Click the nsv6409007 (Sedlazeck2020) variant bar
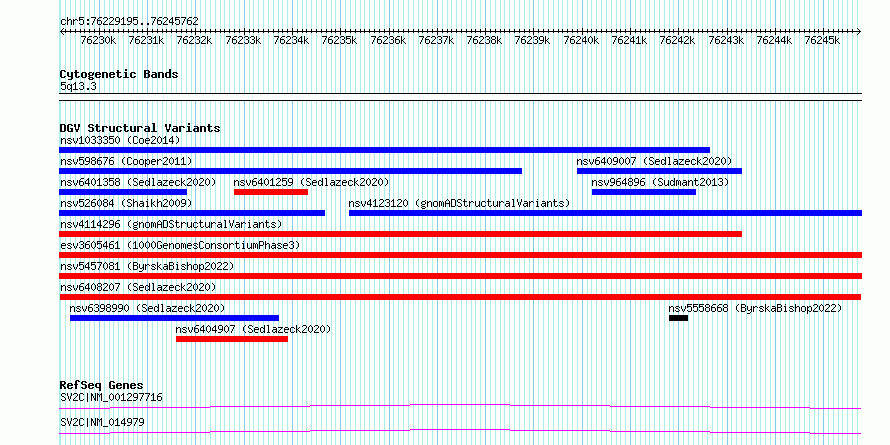The width and height of the screenshot is (890, 445). [x=659, y=171]
